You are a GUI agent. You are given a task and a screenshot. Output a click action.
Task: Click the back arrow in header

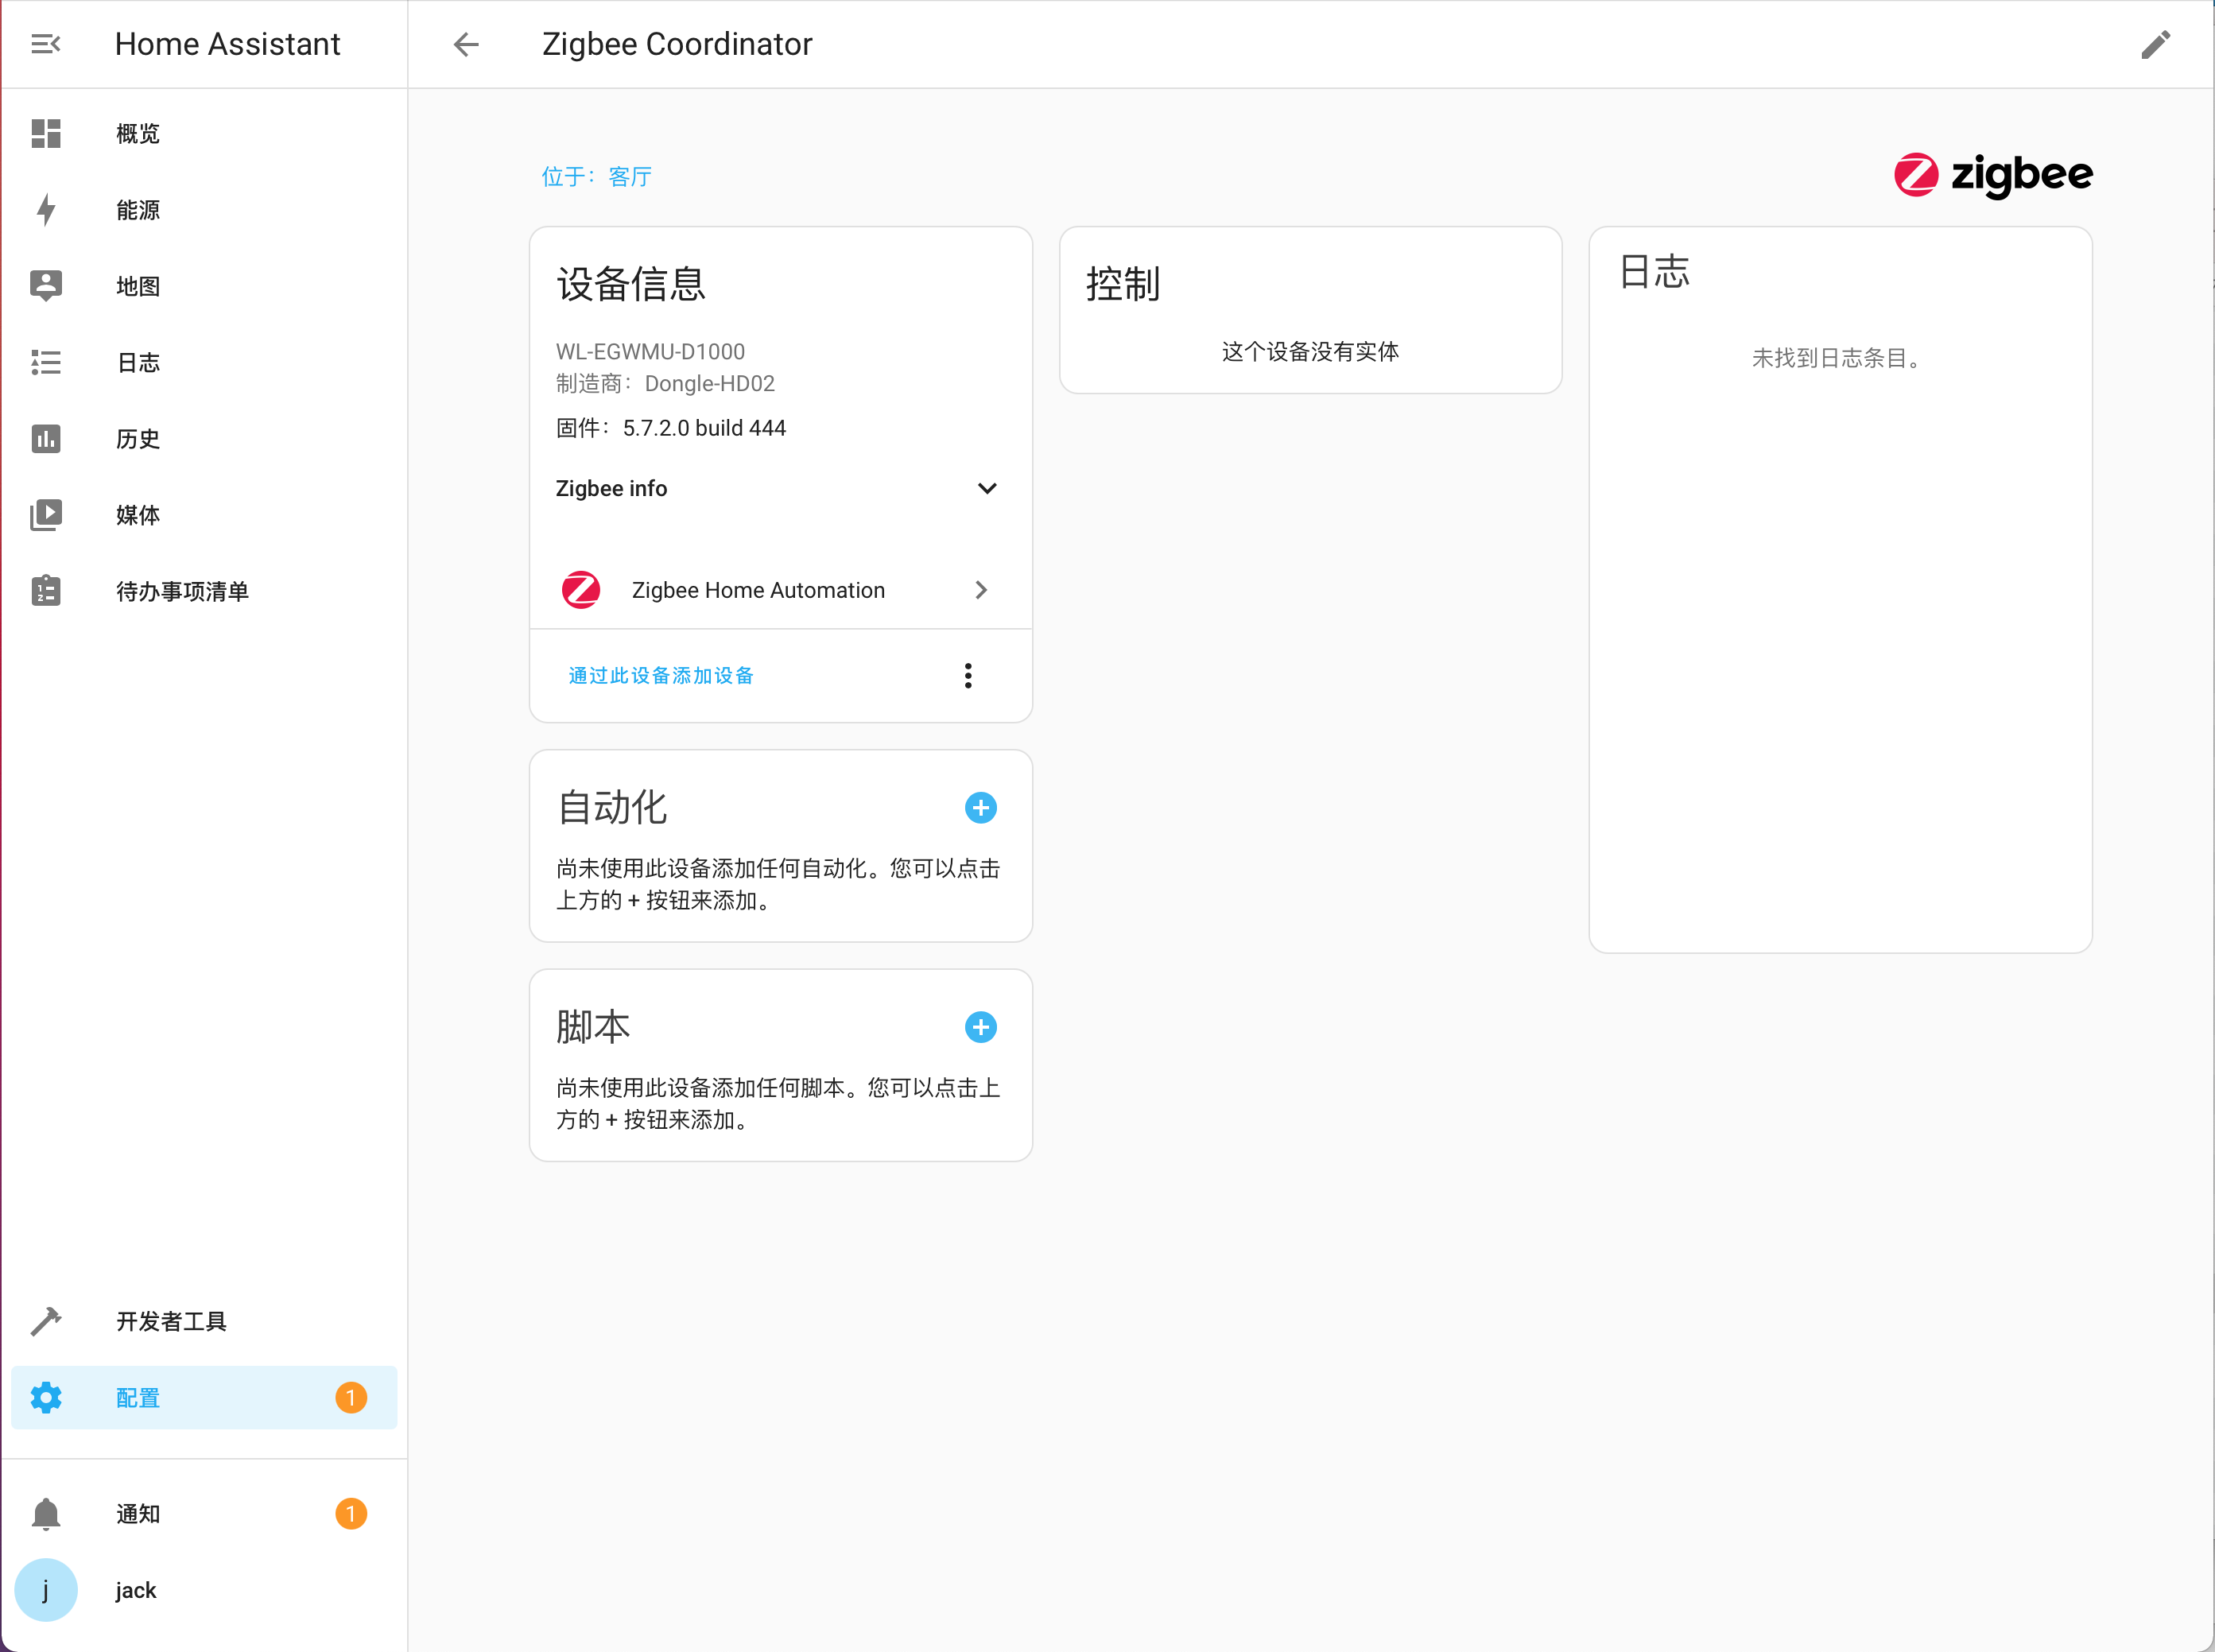(466, 44)
